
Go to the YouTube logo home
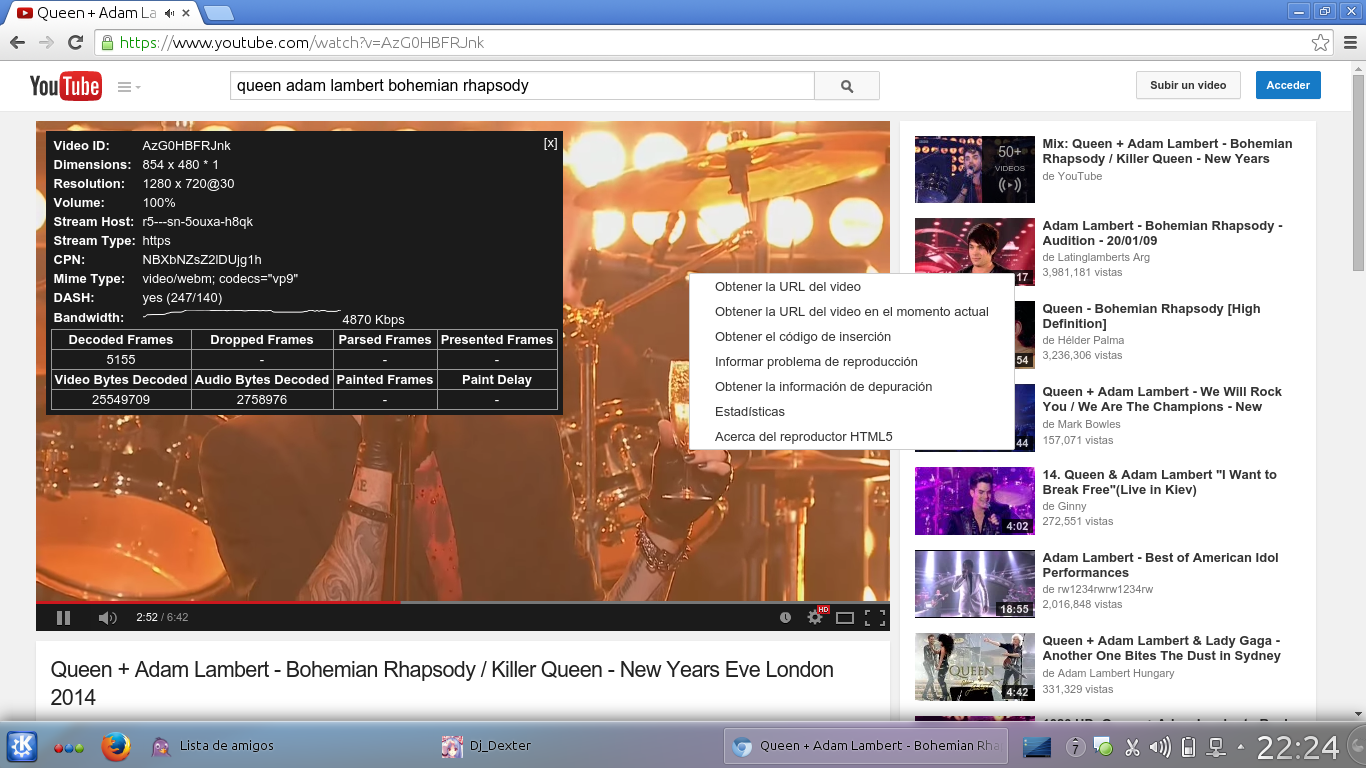65,86
